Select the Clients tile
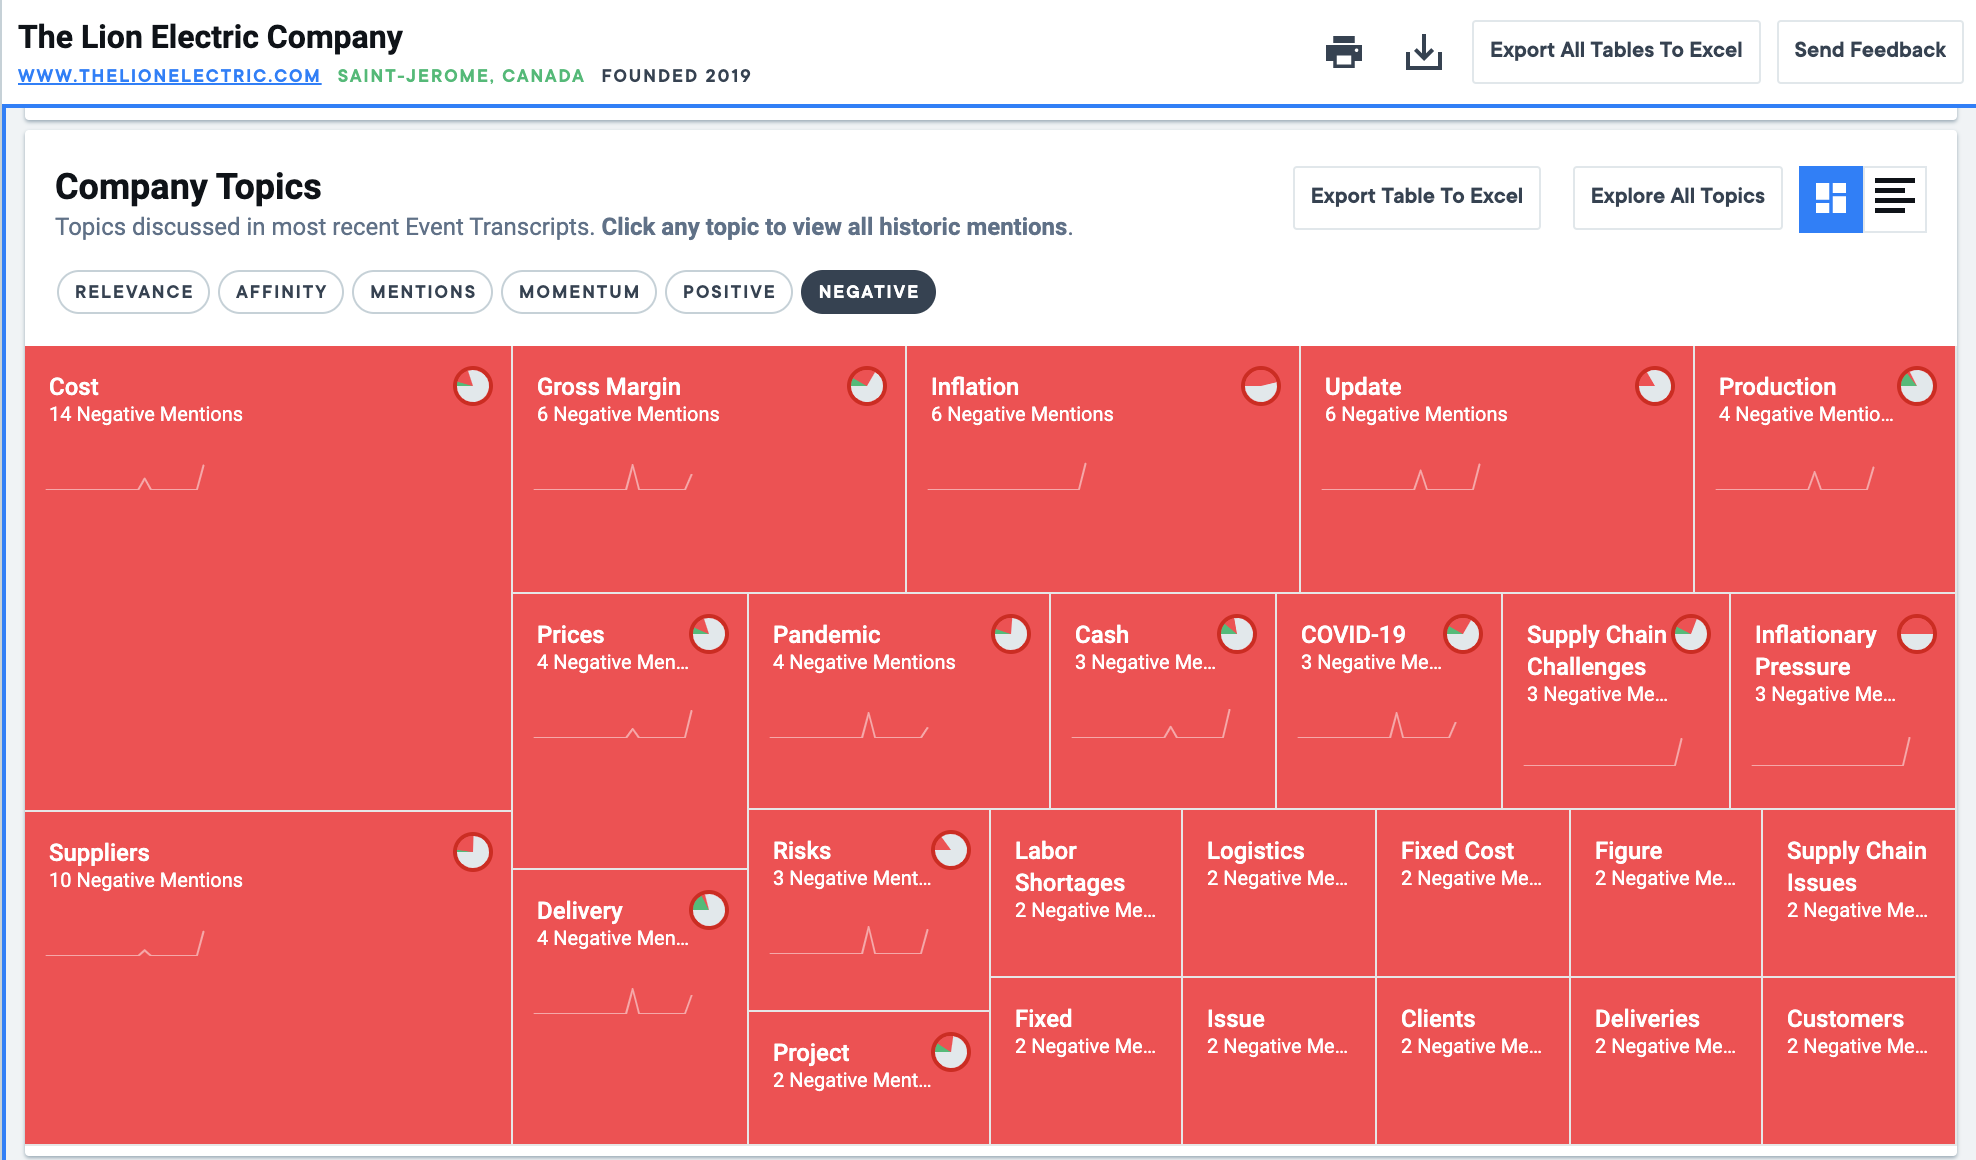The height and width of the screenshot is (1160, 1976). pos(1473,1061)
